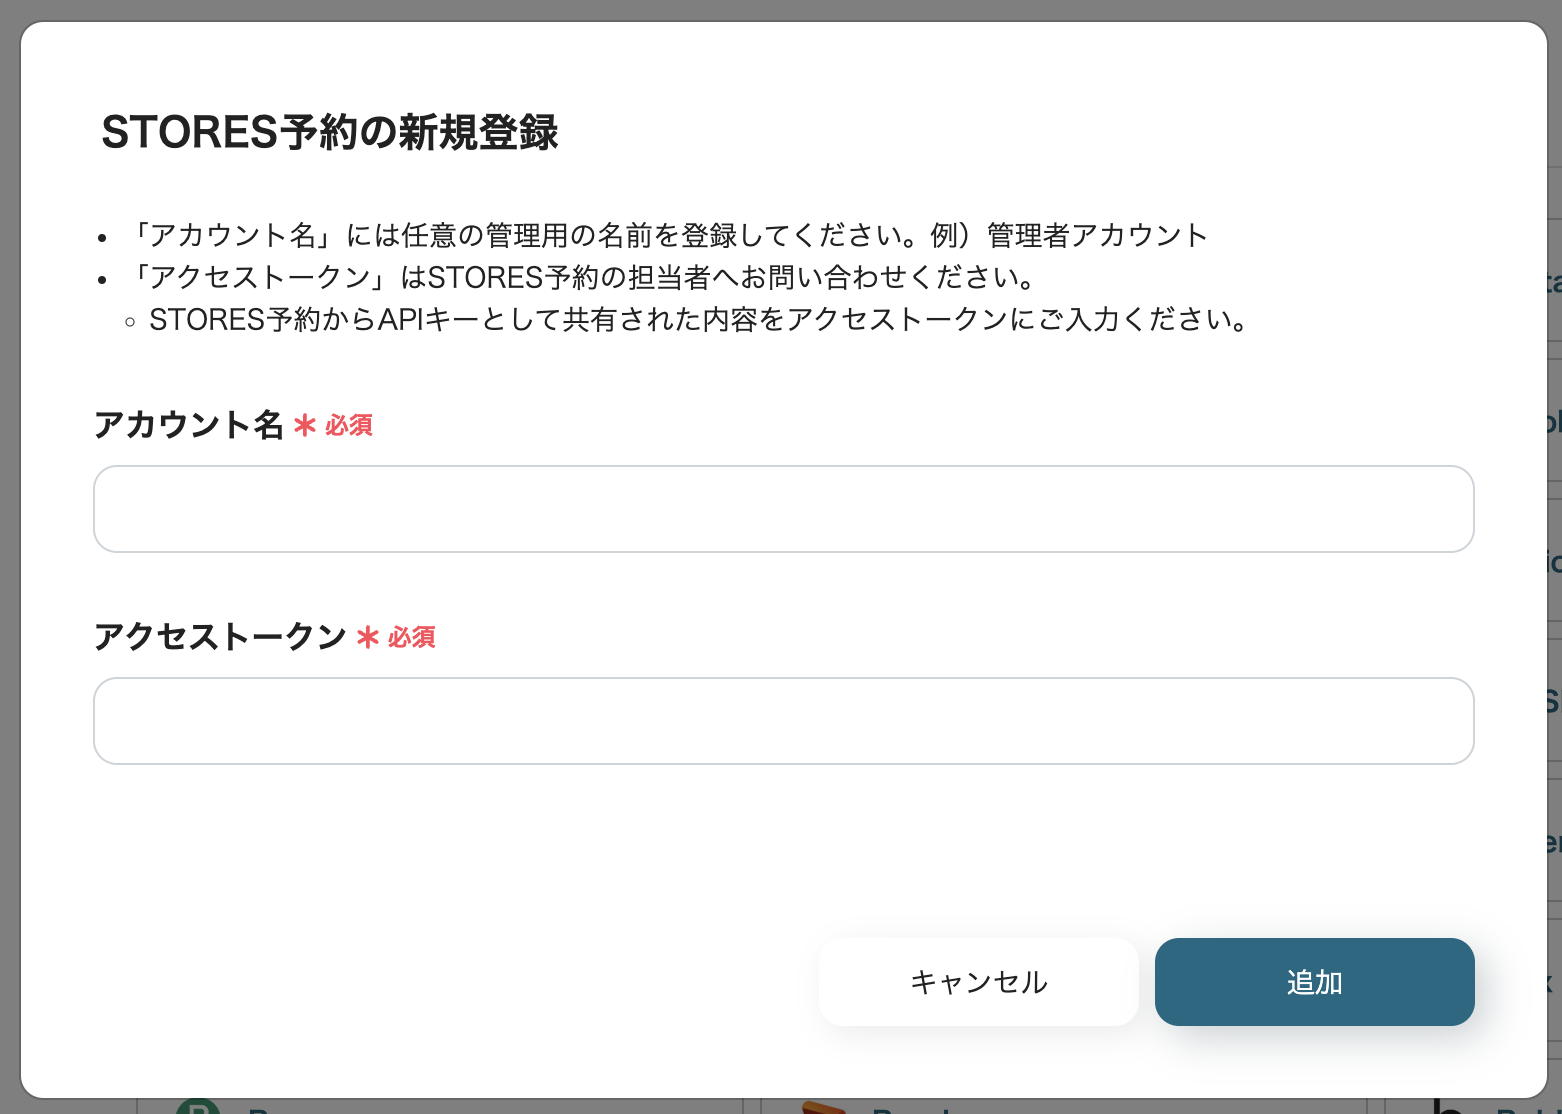Click the STORES予約の新規登録 dialog title
1562x1114 pixels.
tap(330, 129)
